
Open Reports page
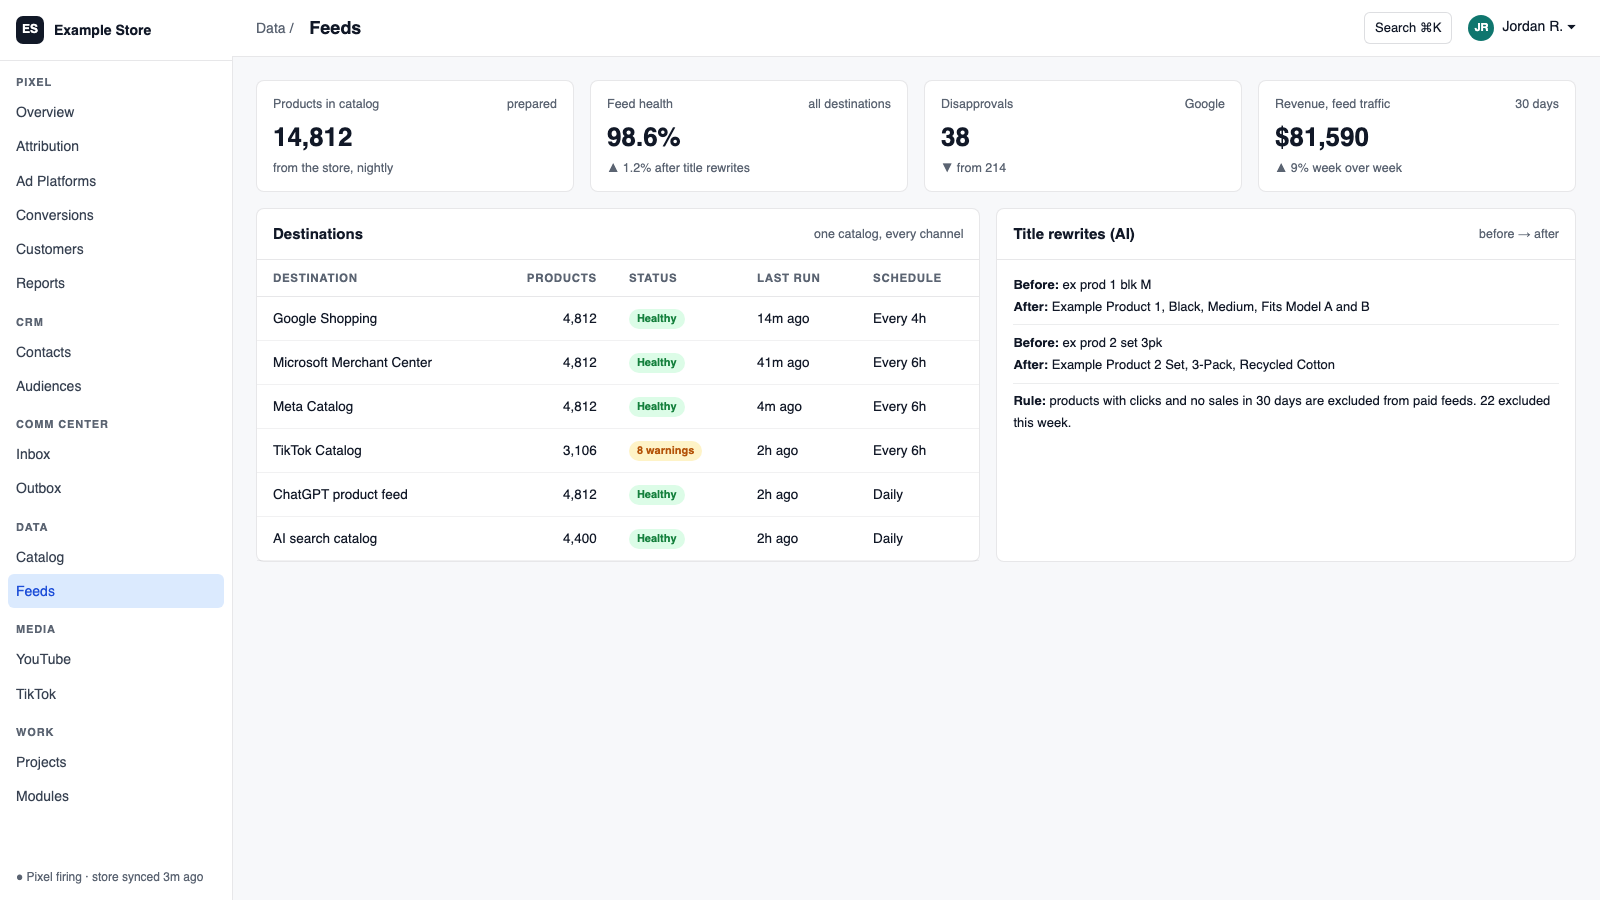pyautogui.click(x=116, y=283)
